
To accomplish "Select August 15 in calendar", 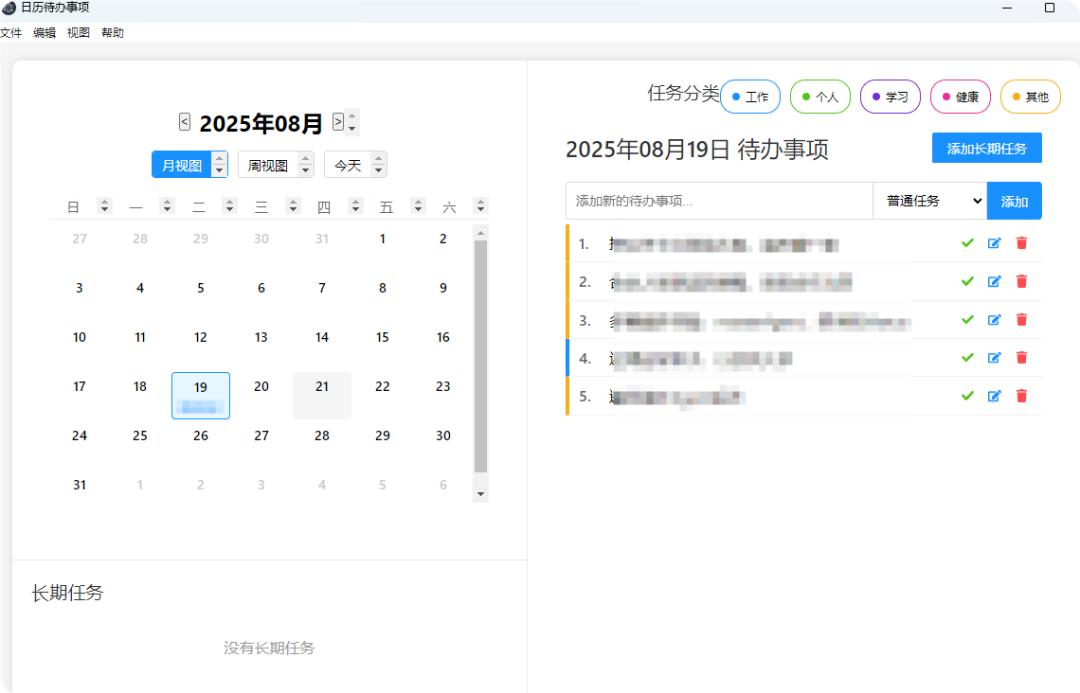I will [x=382, y=338].
